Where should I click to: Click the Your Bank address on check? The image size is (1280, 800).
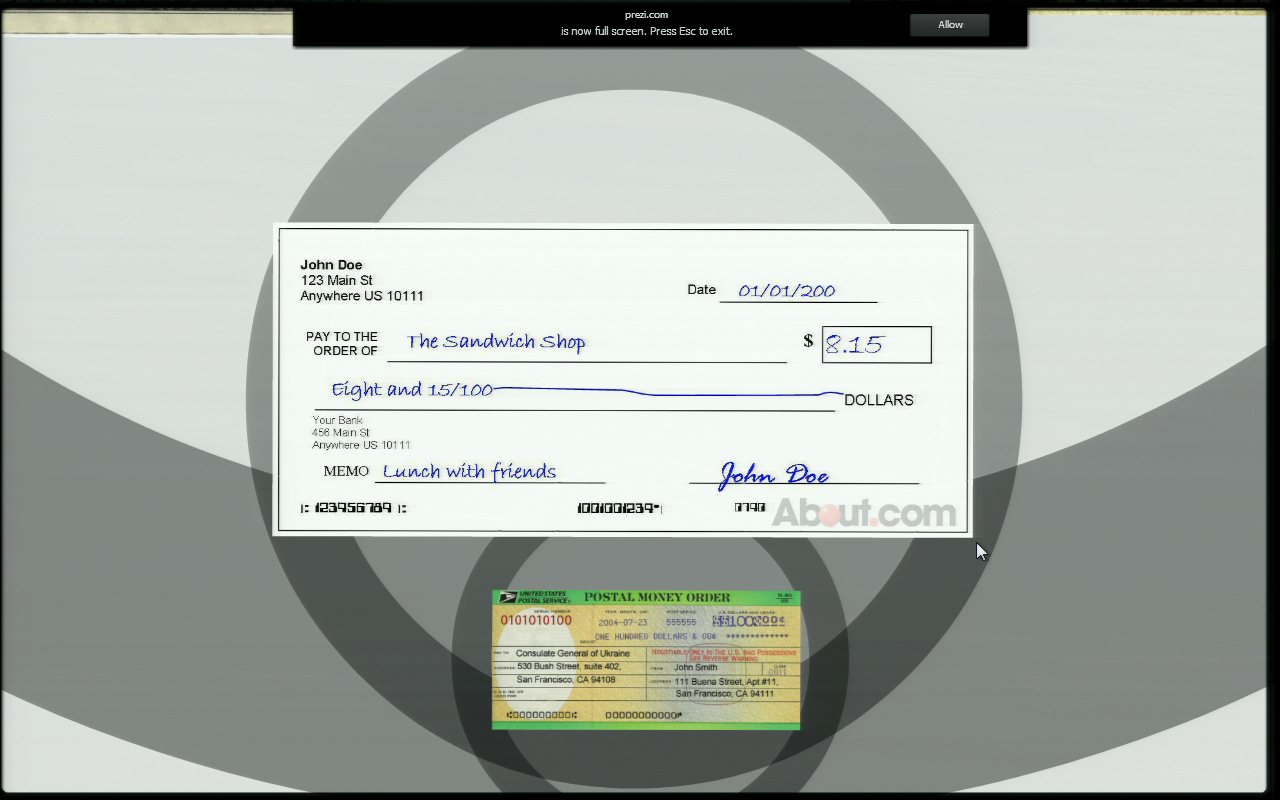361,432
